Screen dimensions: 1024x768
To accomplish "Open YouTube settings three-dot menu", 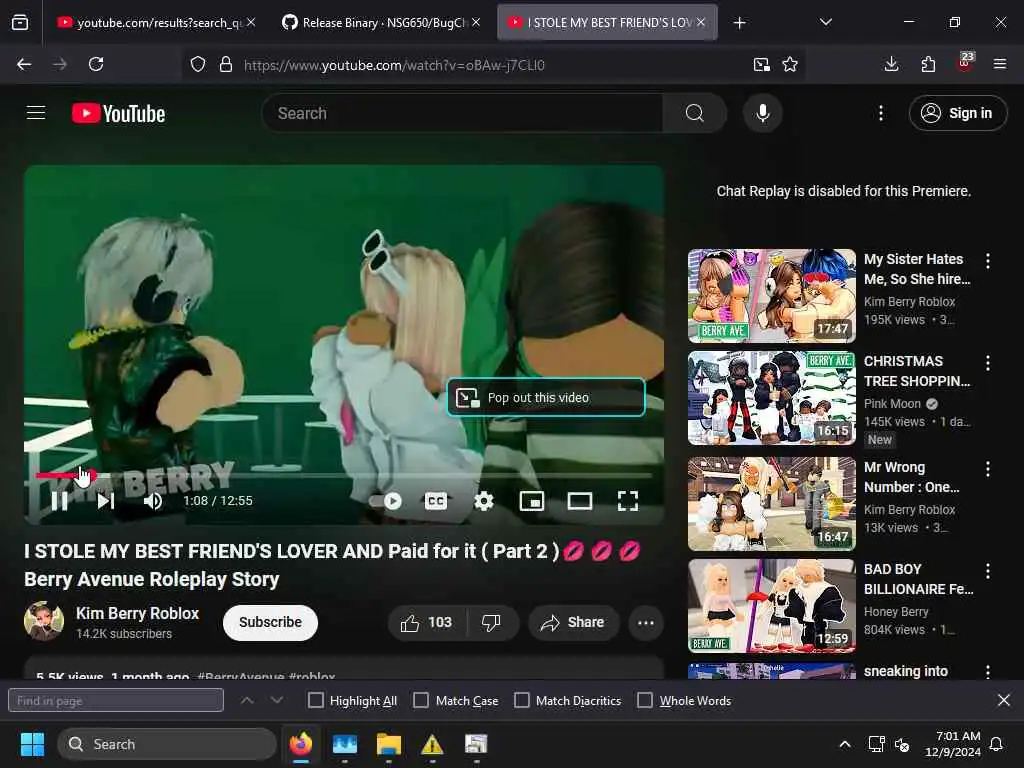I will click(x=881, y=113).
